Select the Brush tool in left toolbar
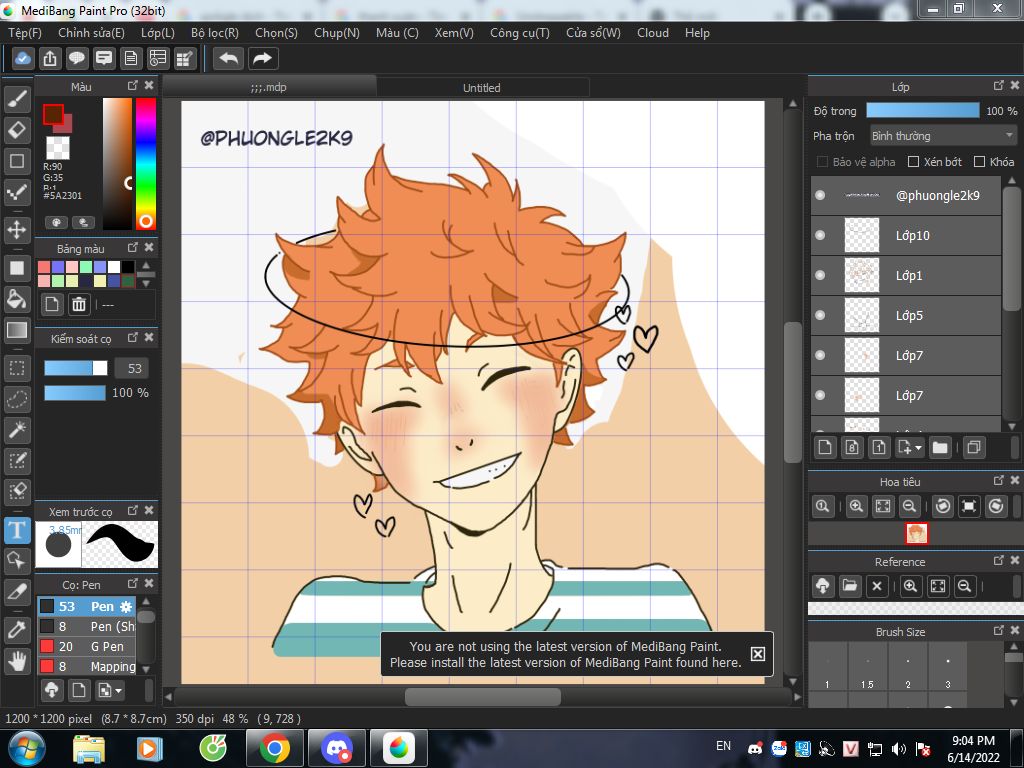 [x=17, y=99]
